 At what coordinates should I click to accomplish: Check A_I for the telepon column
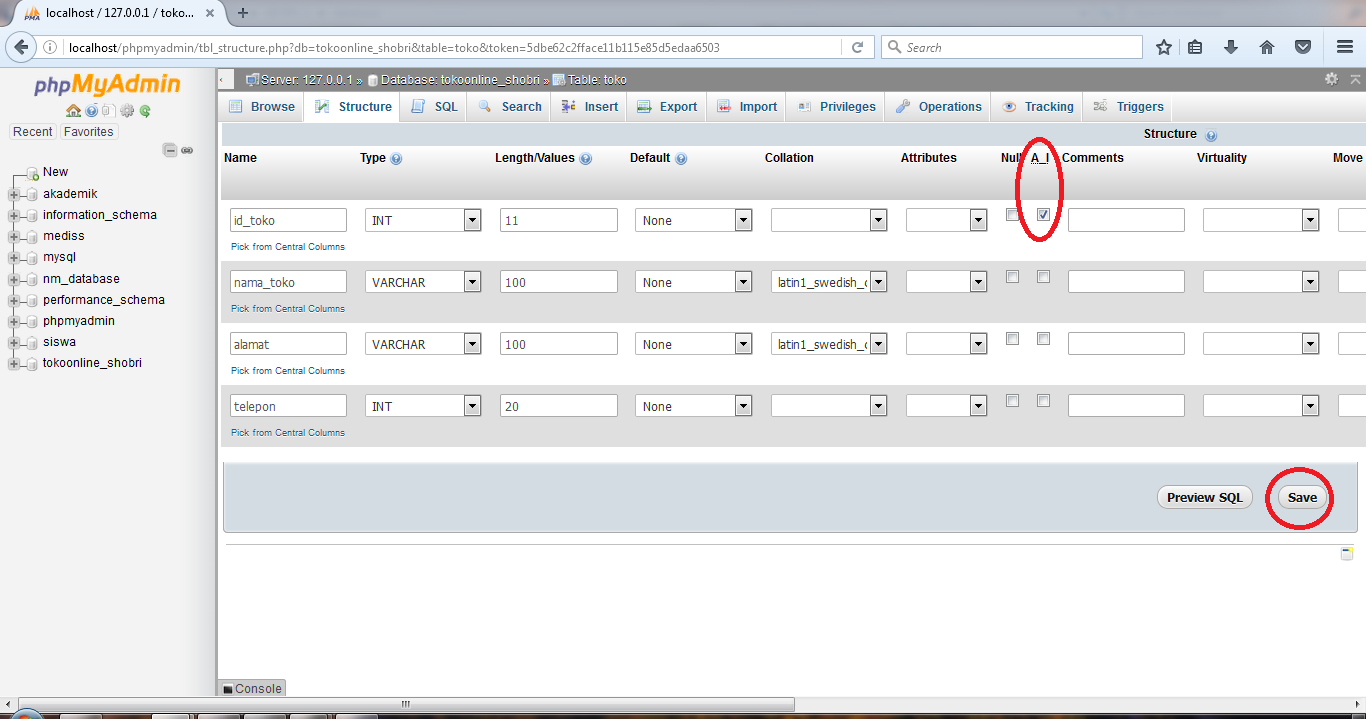1043,400
